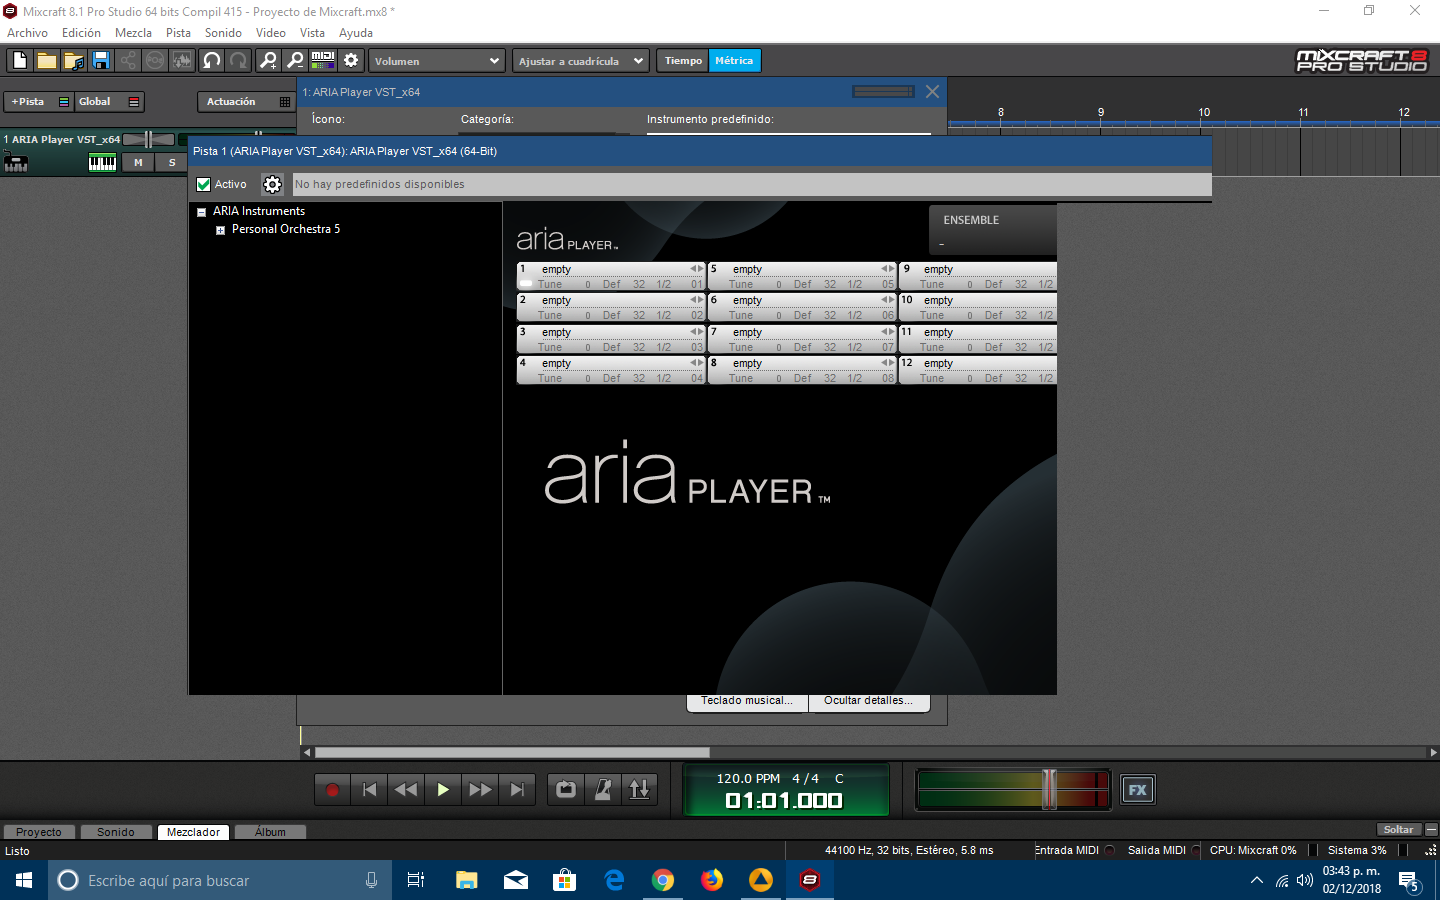Mute the ARIA Player track with M
This screenshot has width=1440, height=900.
pos(138,163)
